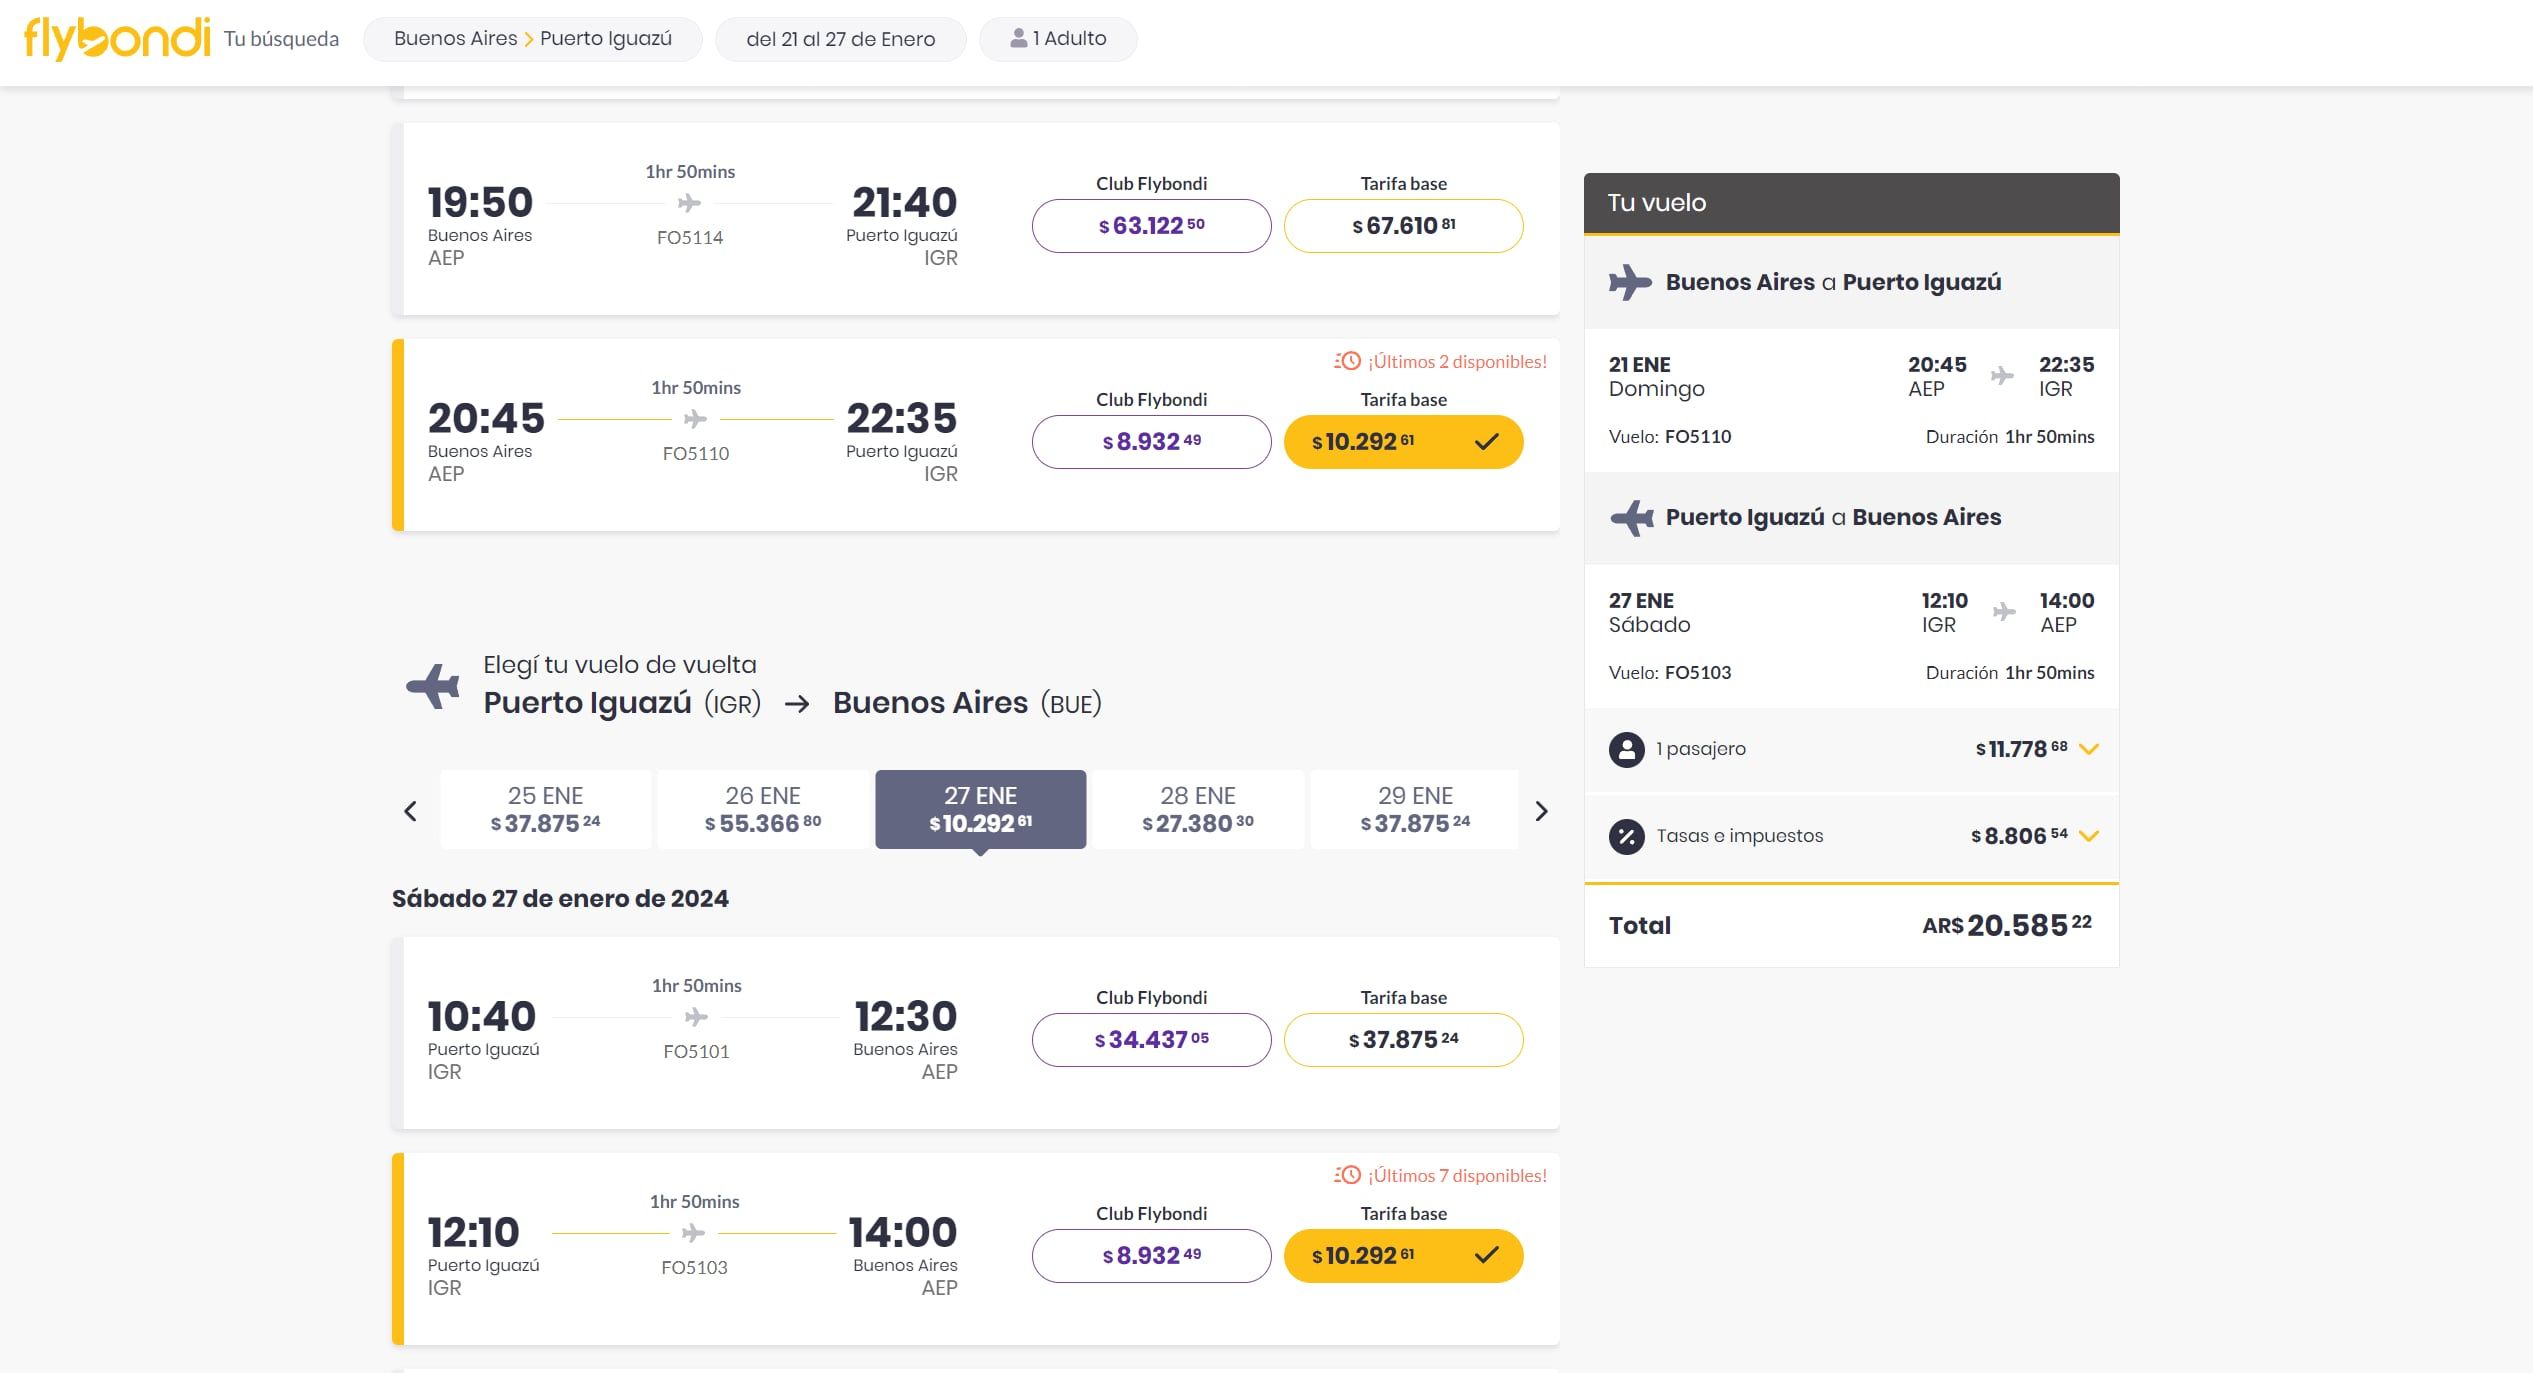Choose Tarifa base $37.875 for the 10:40 flight
This screenshot has height=1373, width=2533.
tap(1402, 1040)
